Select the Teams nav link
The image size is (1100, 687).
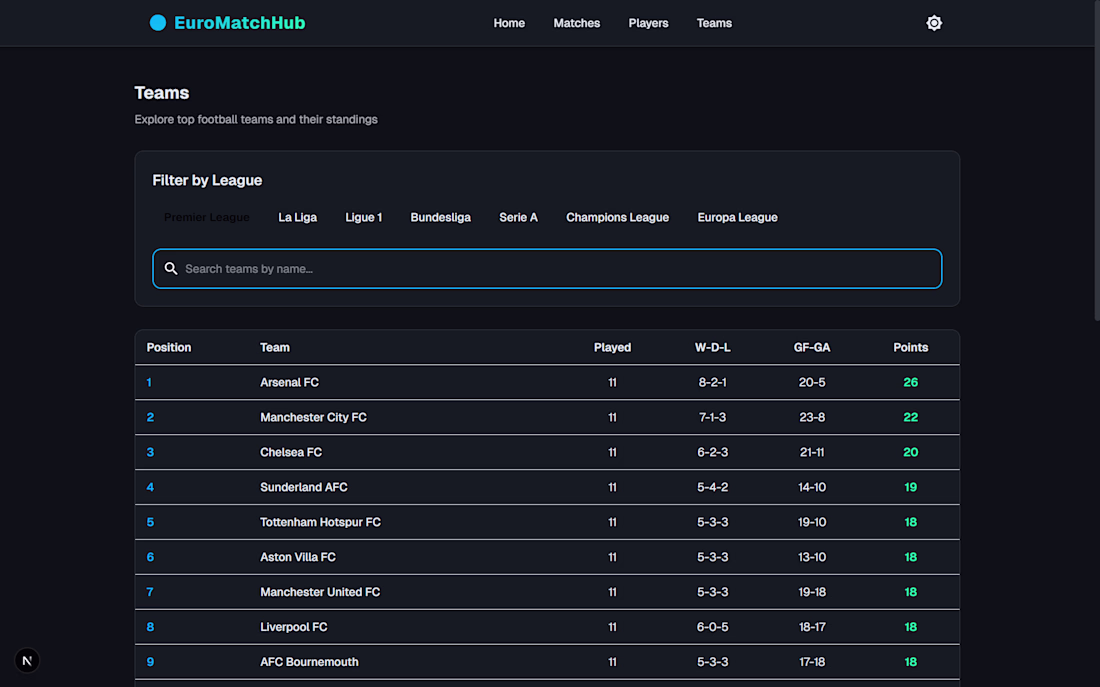714,23
